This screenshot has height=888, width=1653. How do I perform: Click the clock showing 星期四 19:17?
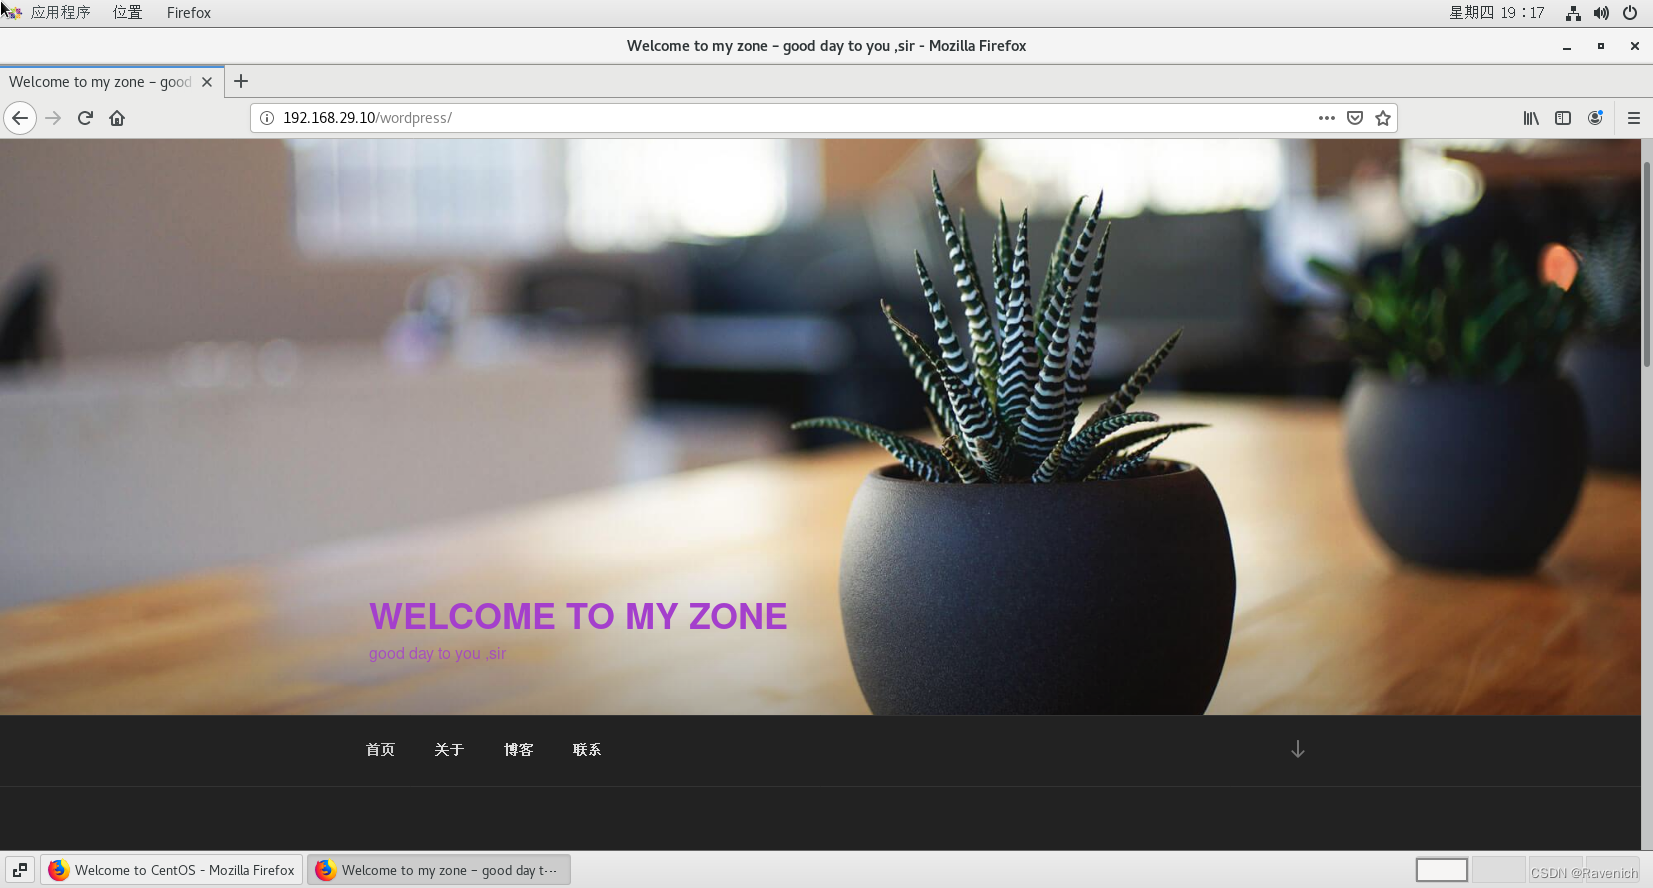1497,13
